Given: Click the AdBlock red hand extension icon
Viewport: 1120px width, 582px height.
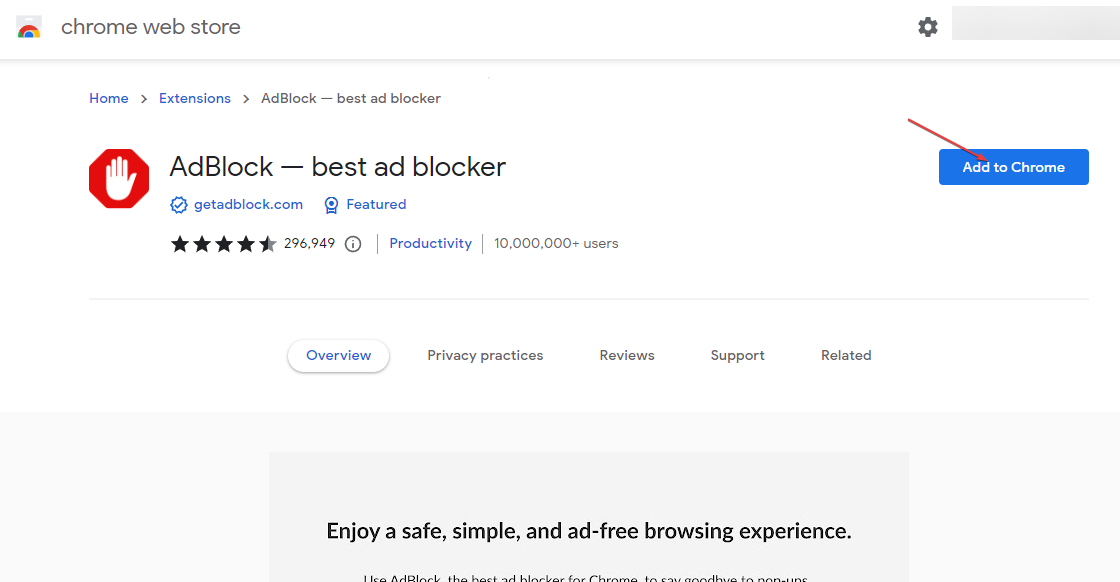Looking at the screenshot, I should click(x=118, y=178).
